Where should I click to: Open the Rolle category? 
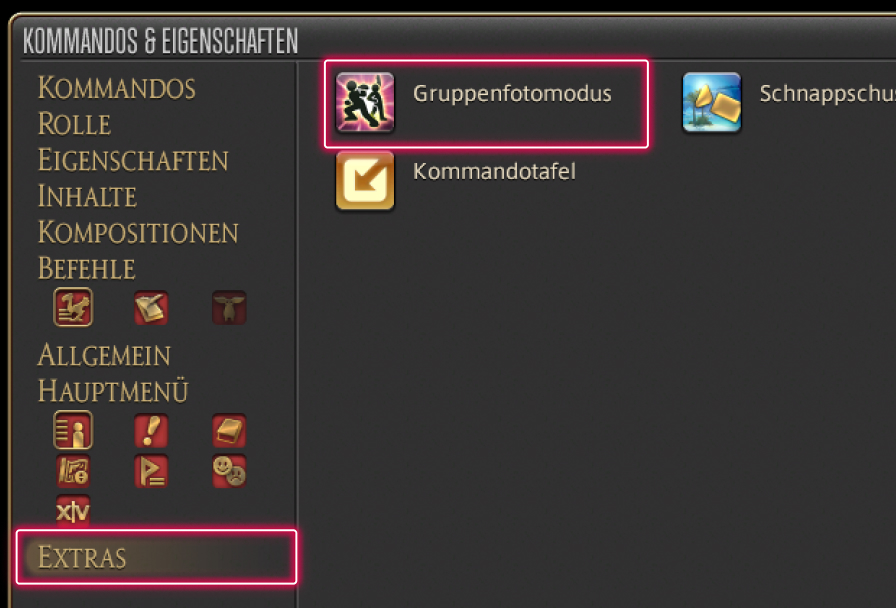point(74,124)
